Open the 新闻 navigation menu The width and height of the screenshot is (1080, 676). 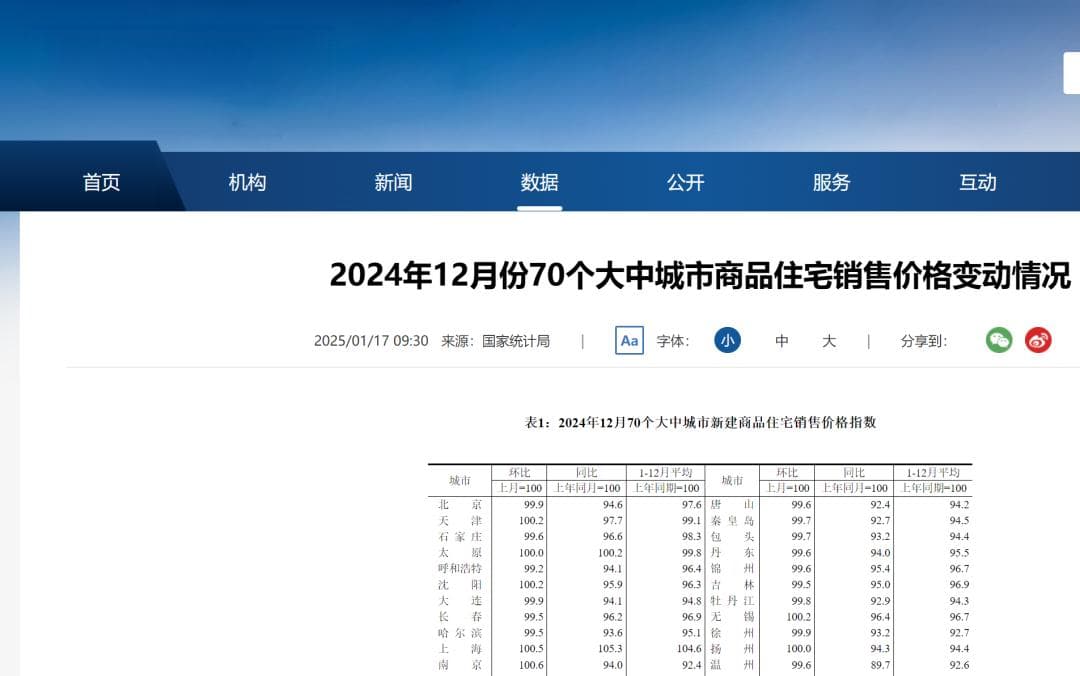coord(393,183)
